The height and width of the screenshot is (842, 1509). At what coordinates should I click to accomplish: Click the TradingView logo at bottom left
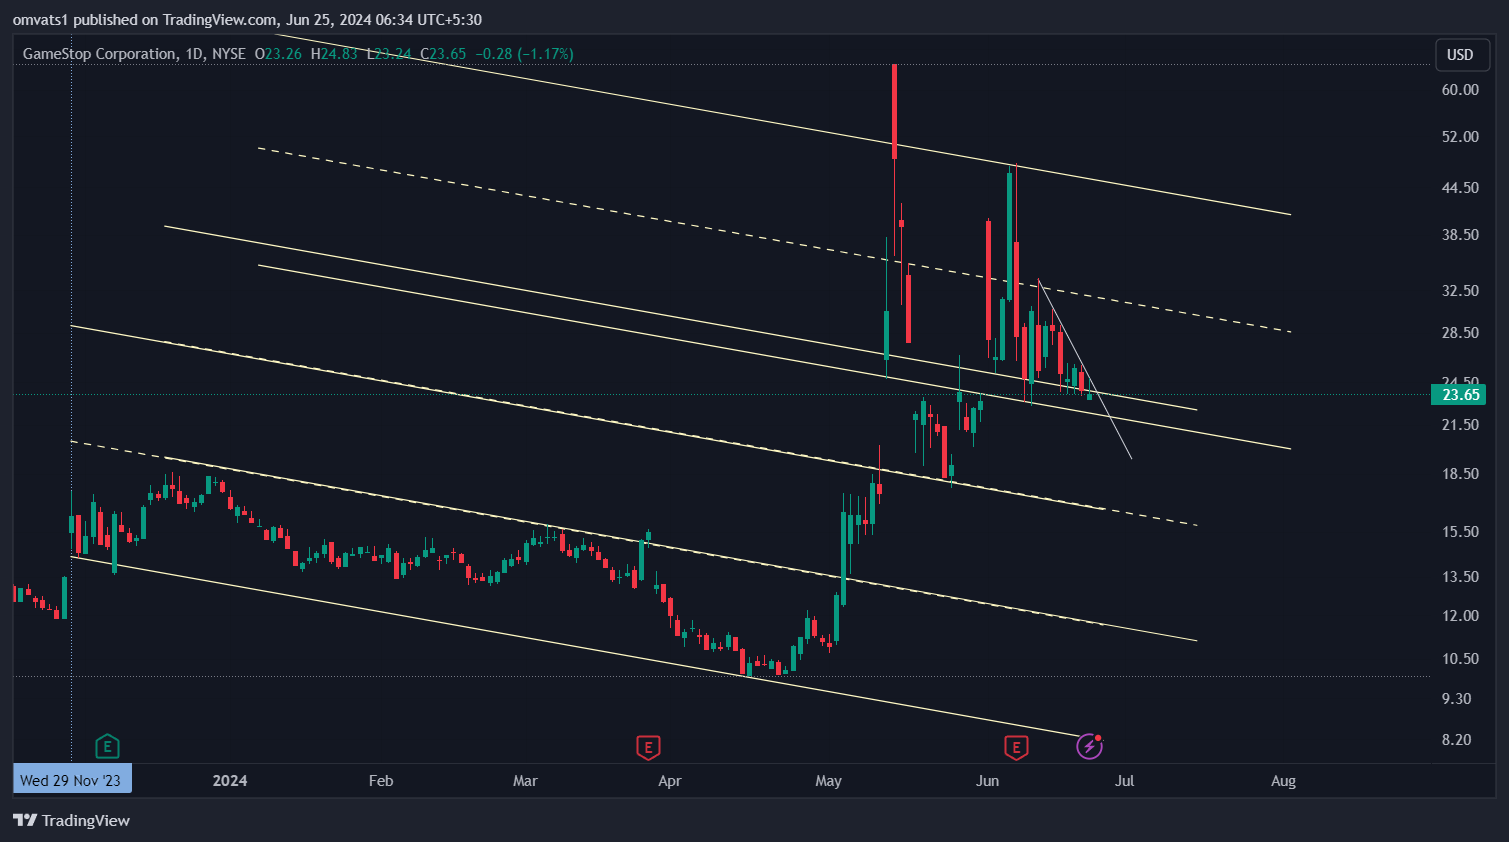click(71, 820)
